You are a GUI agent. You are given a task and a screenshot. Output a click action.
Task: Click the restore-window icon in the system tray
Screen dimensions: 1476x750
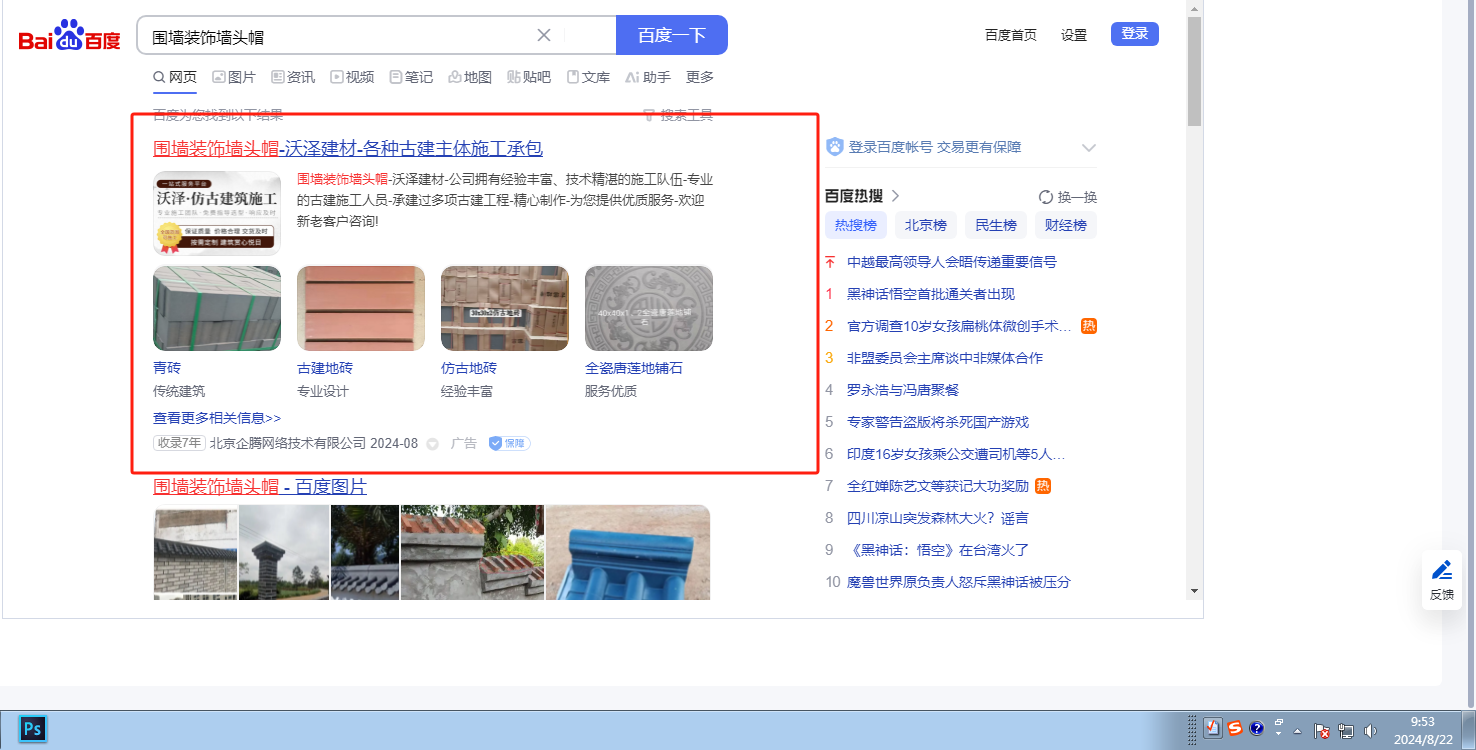1279,721
